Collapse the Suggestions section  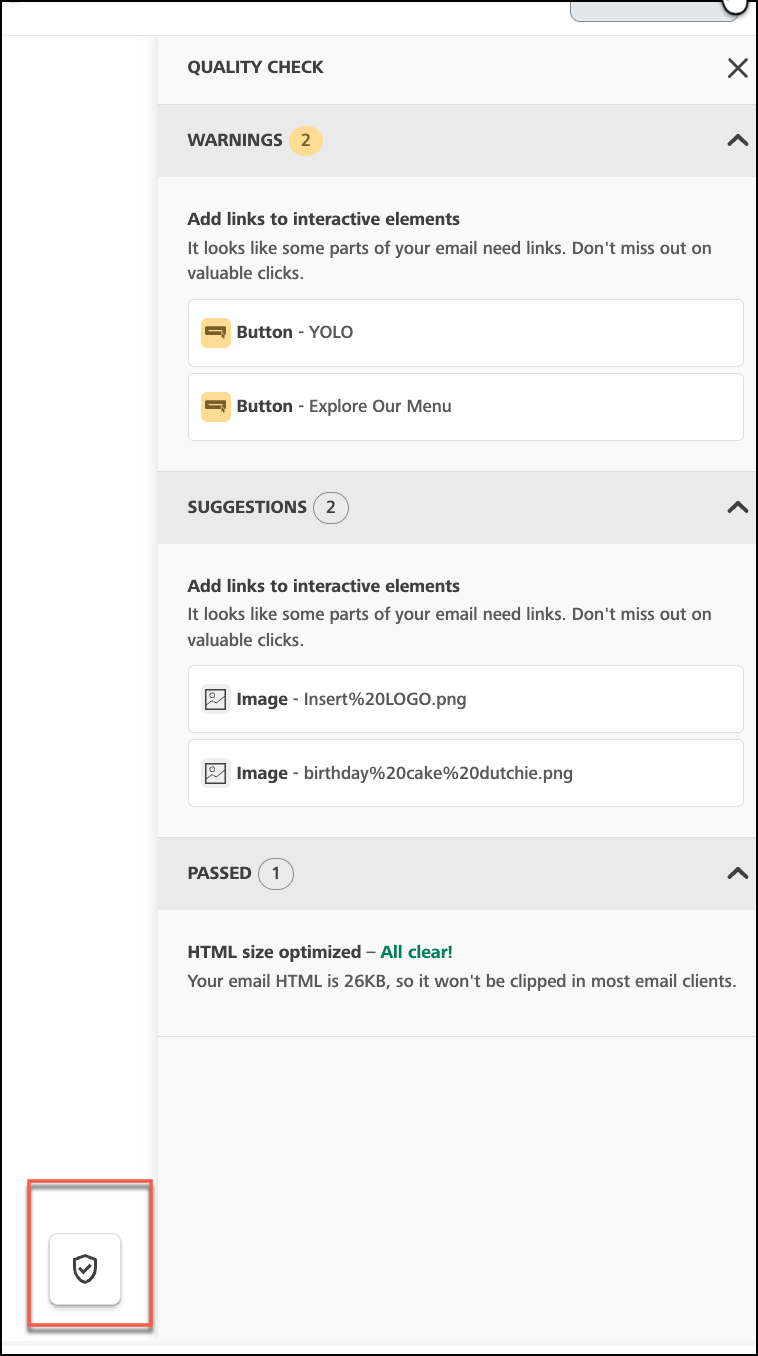(x=737, y=507)
